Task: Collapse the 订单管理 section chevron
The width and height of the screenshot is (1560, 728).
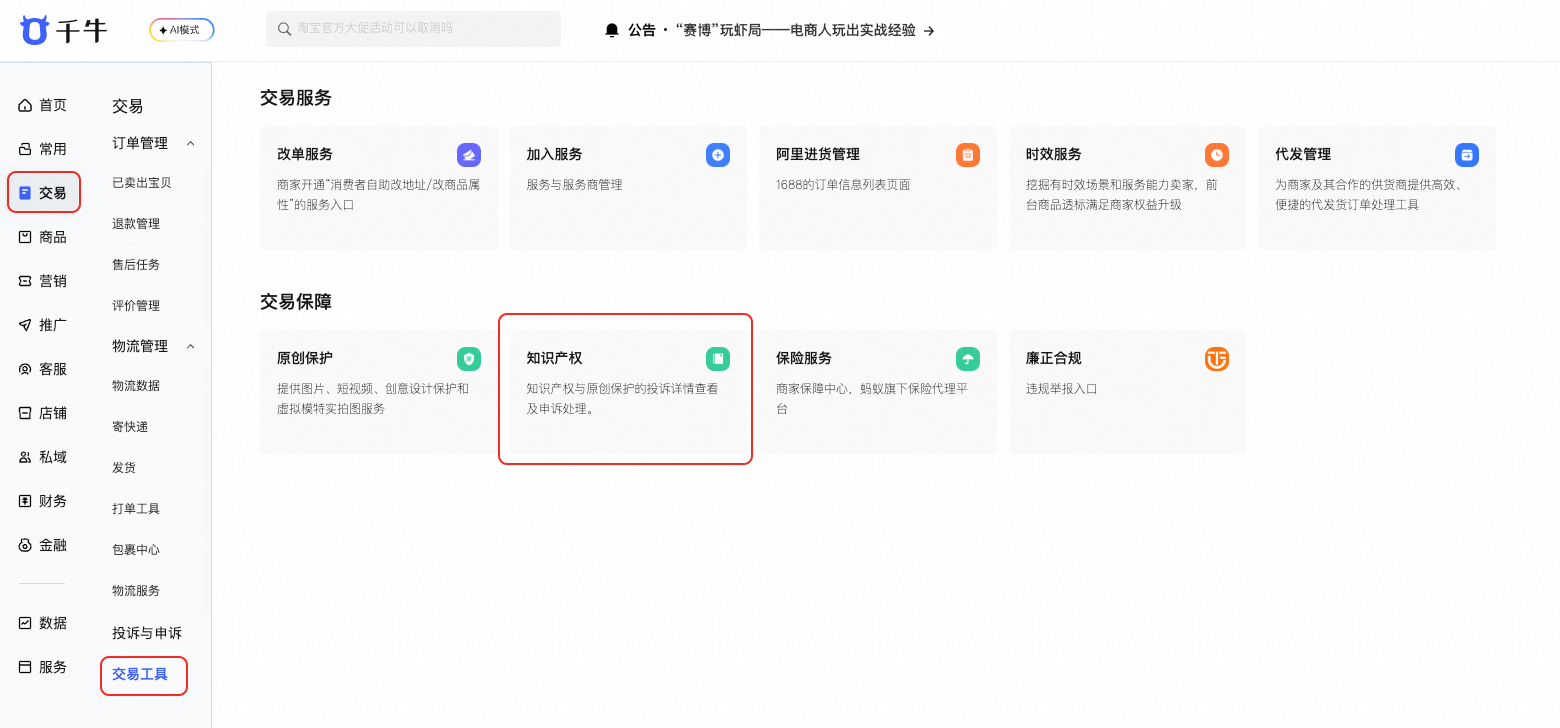Action: pos(191,143)
